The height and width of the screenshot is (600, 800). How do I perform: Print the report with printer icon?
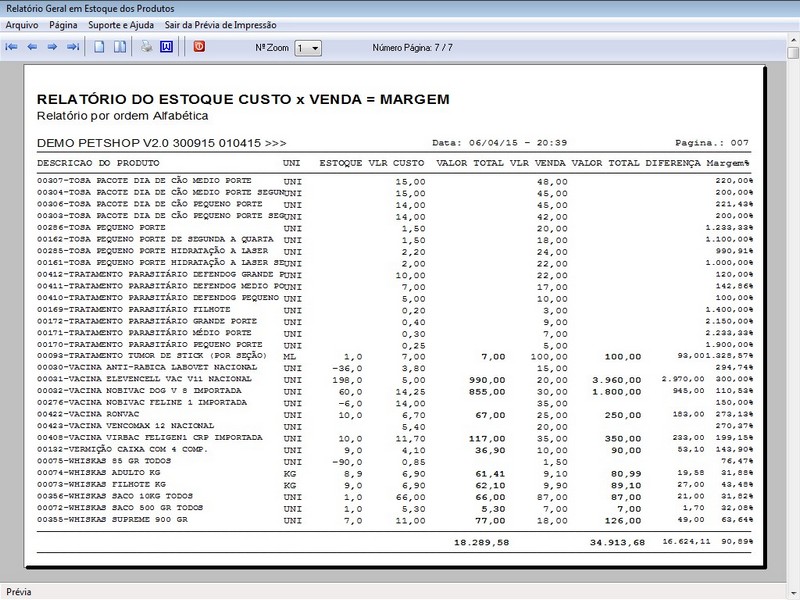(146, 47)
